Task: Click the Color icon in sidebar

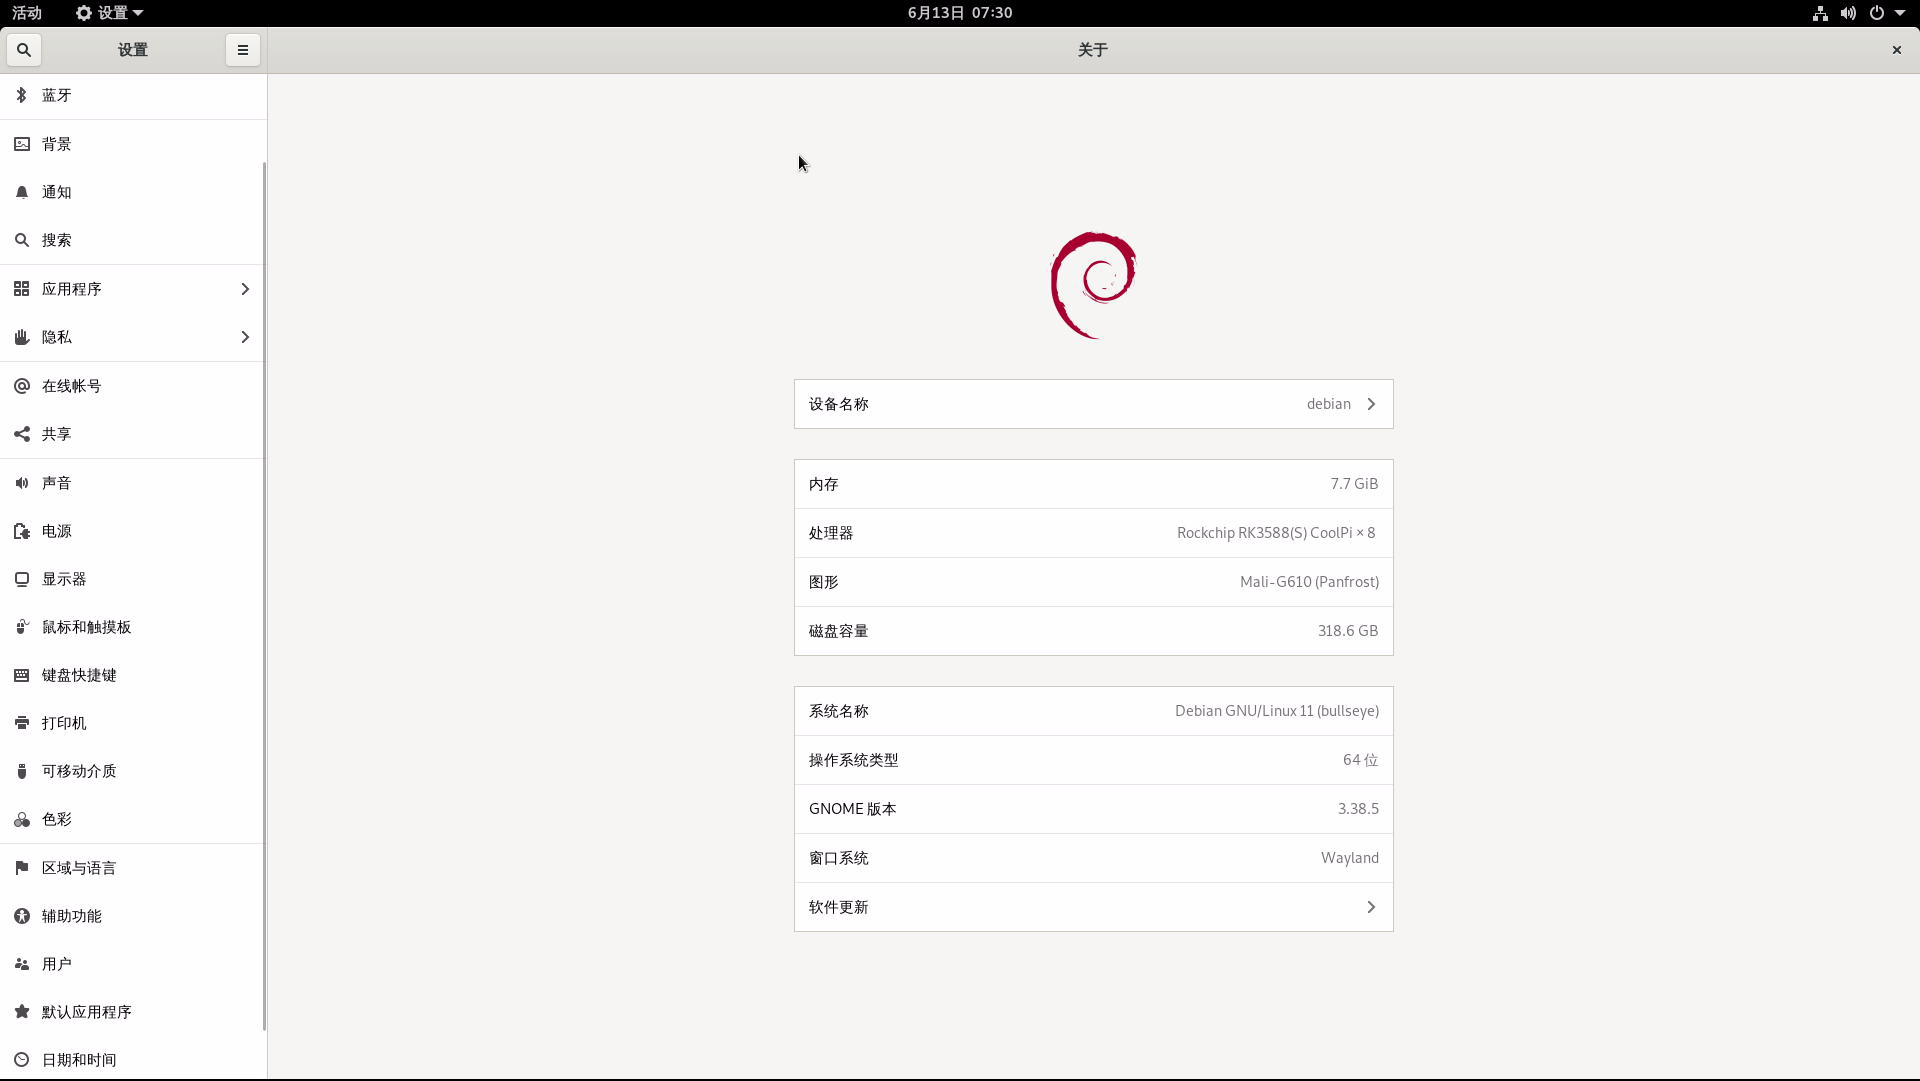Action: point(22,819)
